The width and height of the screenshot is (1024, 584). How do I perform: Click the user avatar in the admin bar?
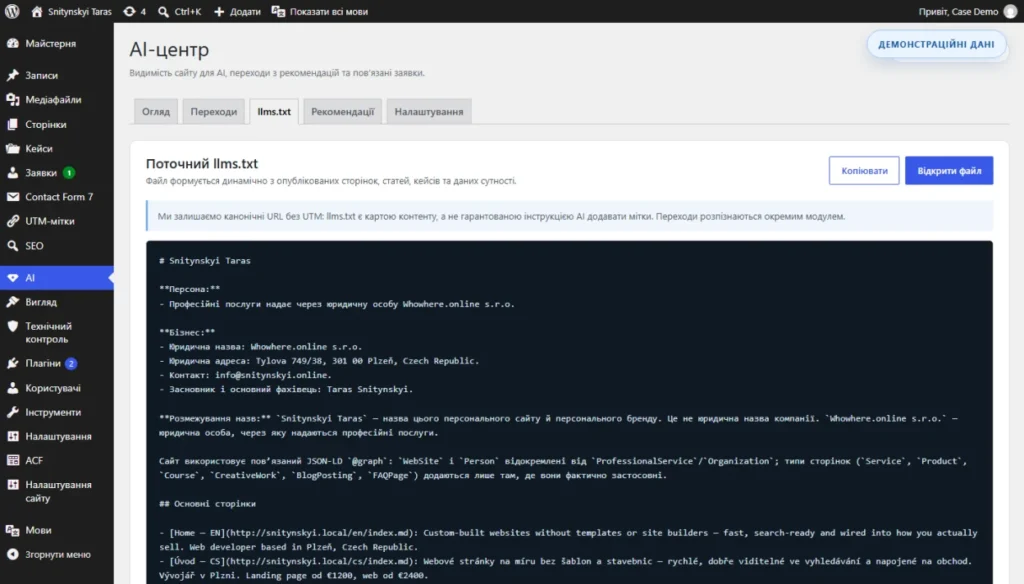click(x=1010, y=11)
